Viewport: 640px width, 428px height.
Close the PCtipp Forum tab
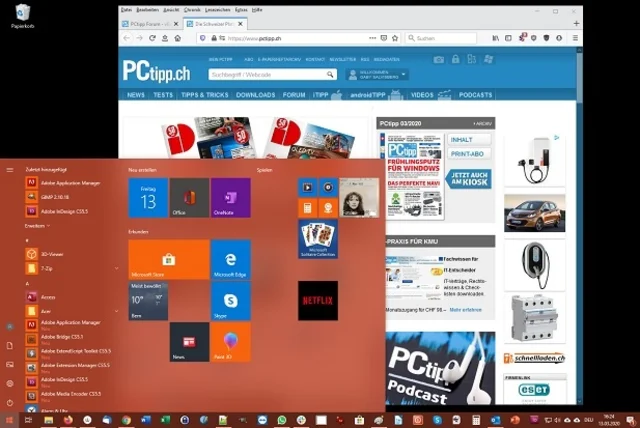[176, 24]
